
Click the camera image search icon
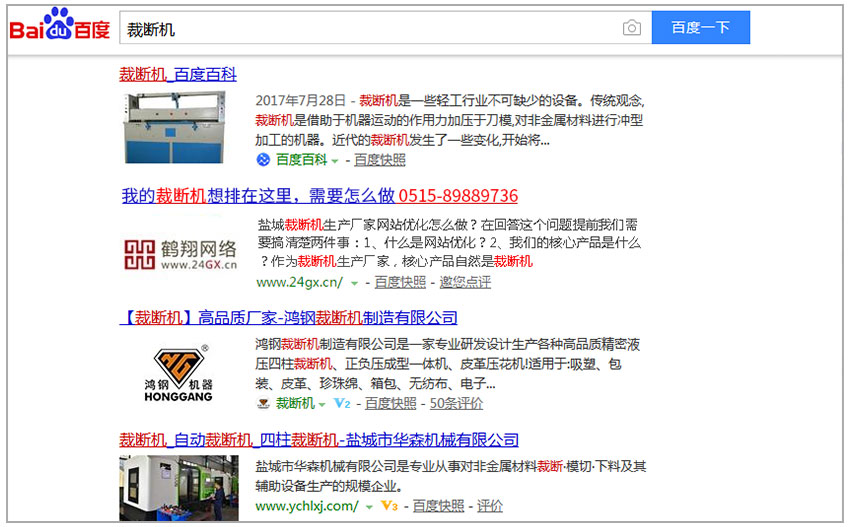click(631, 28)
